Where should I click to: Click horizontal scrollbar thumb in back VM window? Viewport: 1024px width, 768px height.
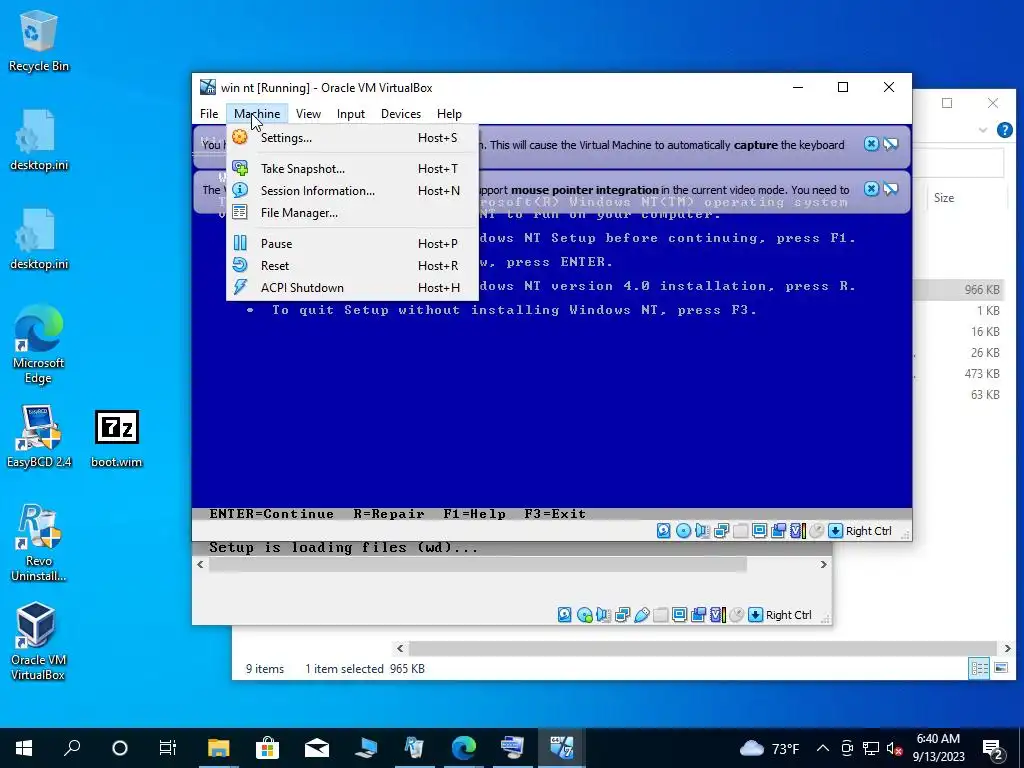click(x=477, y=564)
